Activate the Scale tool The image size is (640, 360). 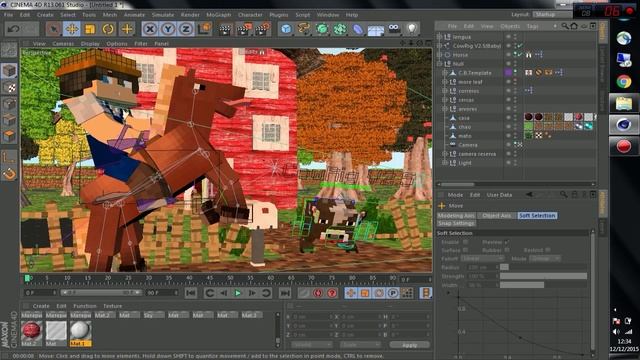tap(90, 29)
